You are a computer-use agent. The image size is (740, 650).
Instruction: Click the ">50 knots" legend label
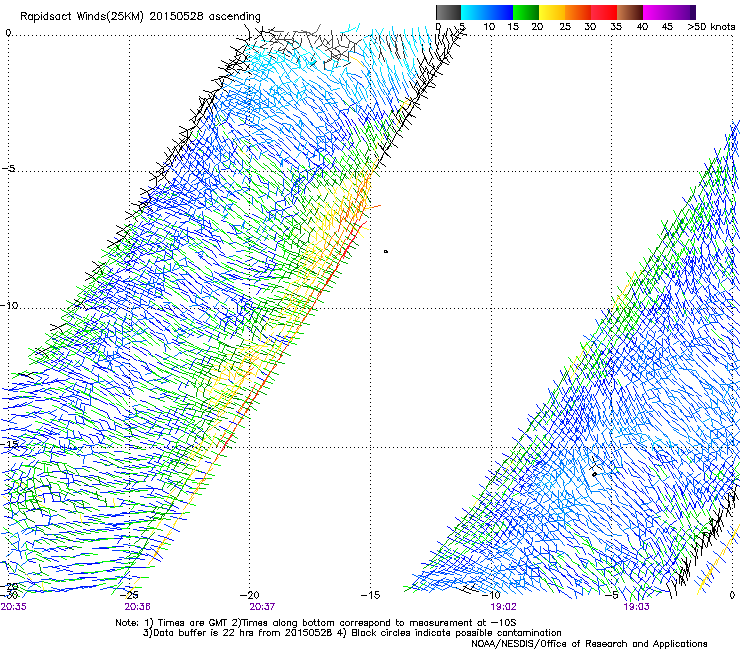pos(711,27)
